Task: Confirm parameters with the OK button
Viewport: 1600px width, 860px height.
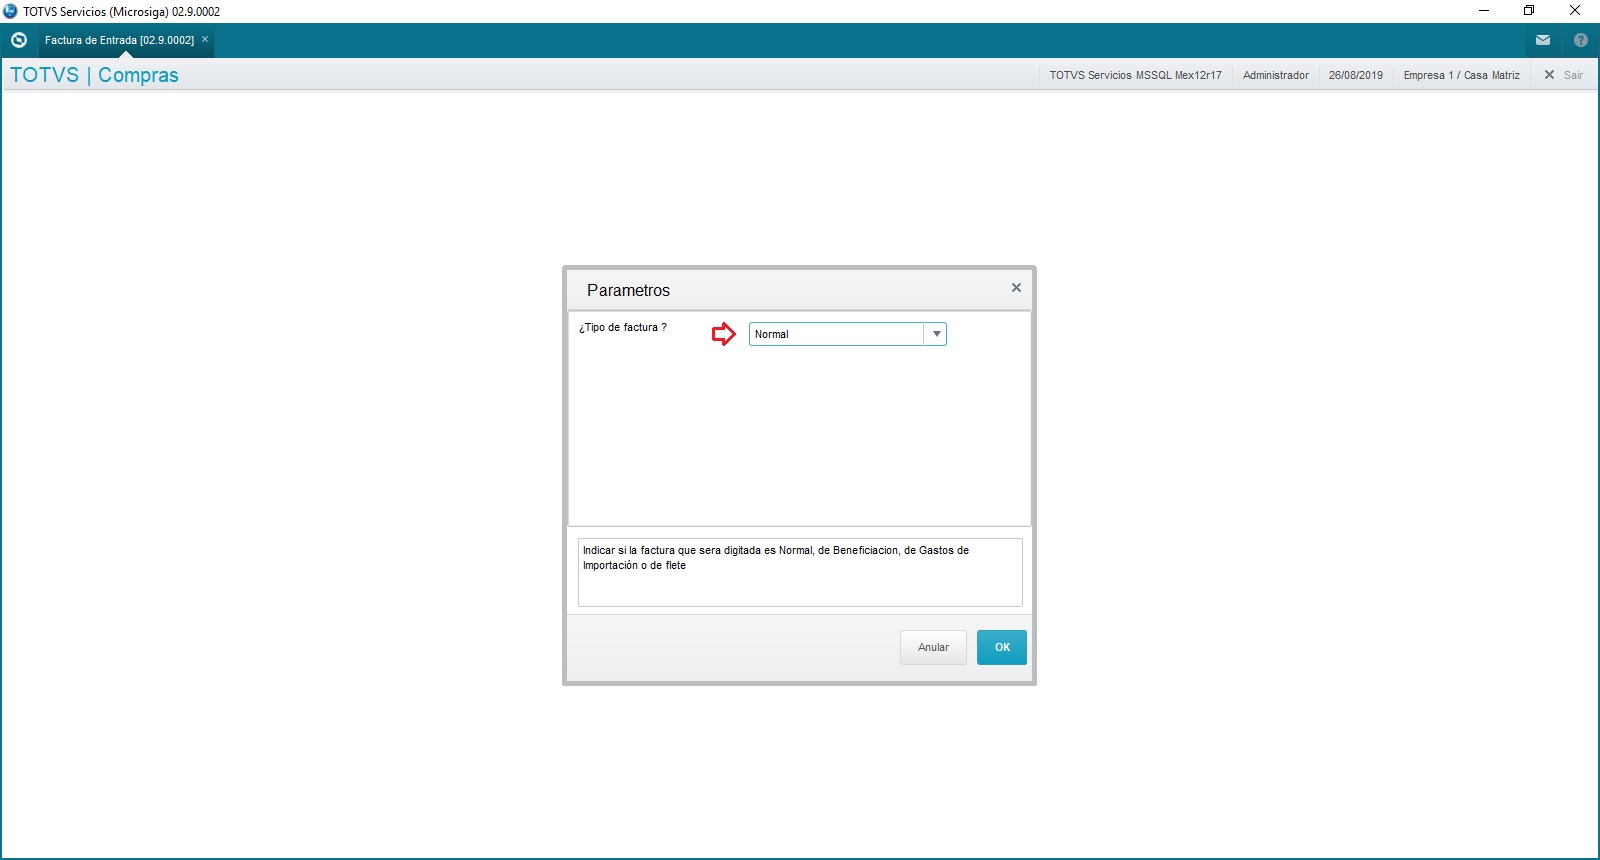Action: [x=1002, y=647]
